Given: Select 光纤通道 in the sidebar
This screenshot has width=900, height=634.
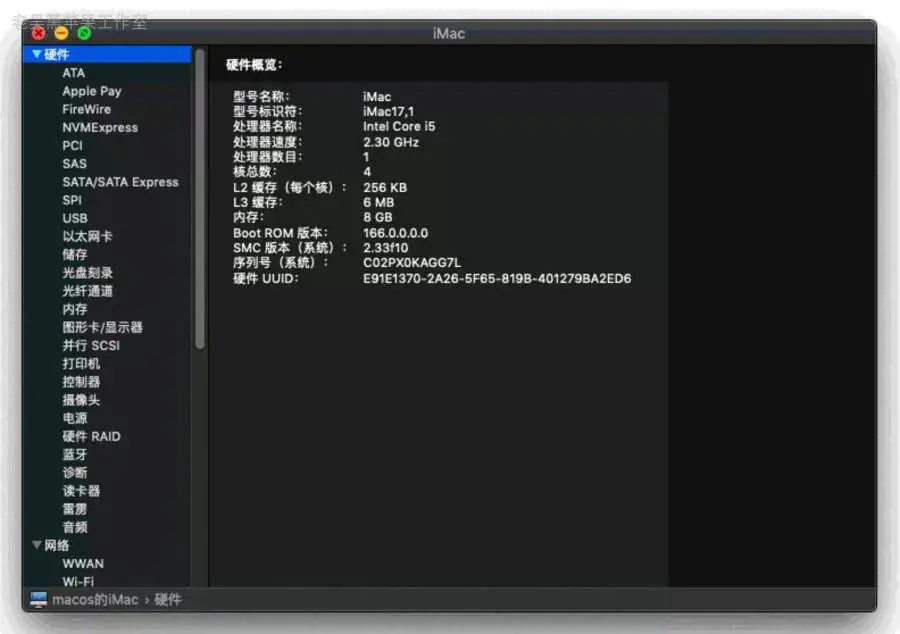Looking at the screenshot, I should coord(87,291).
